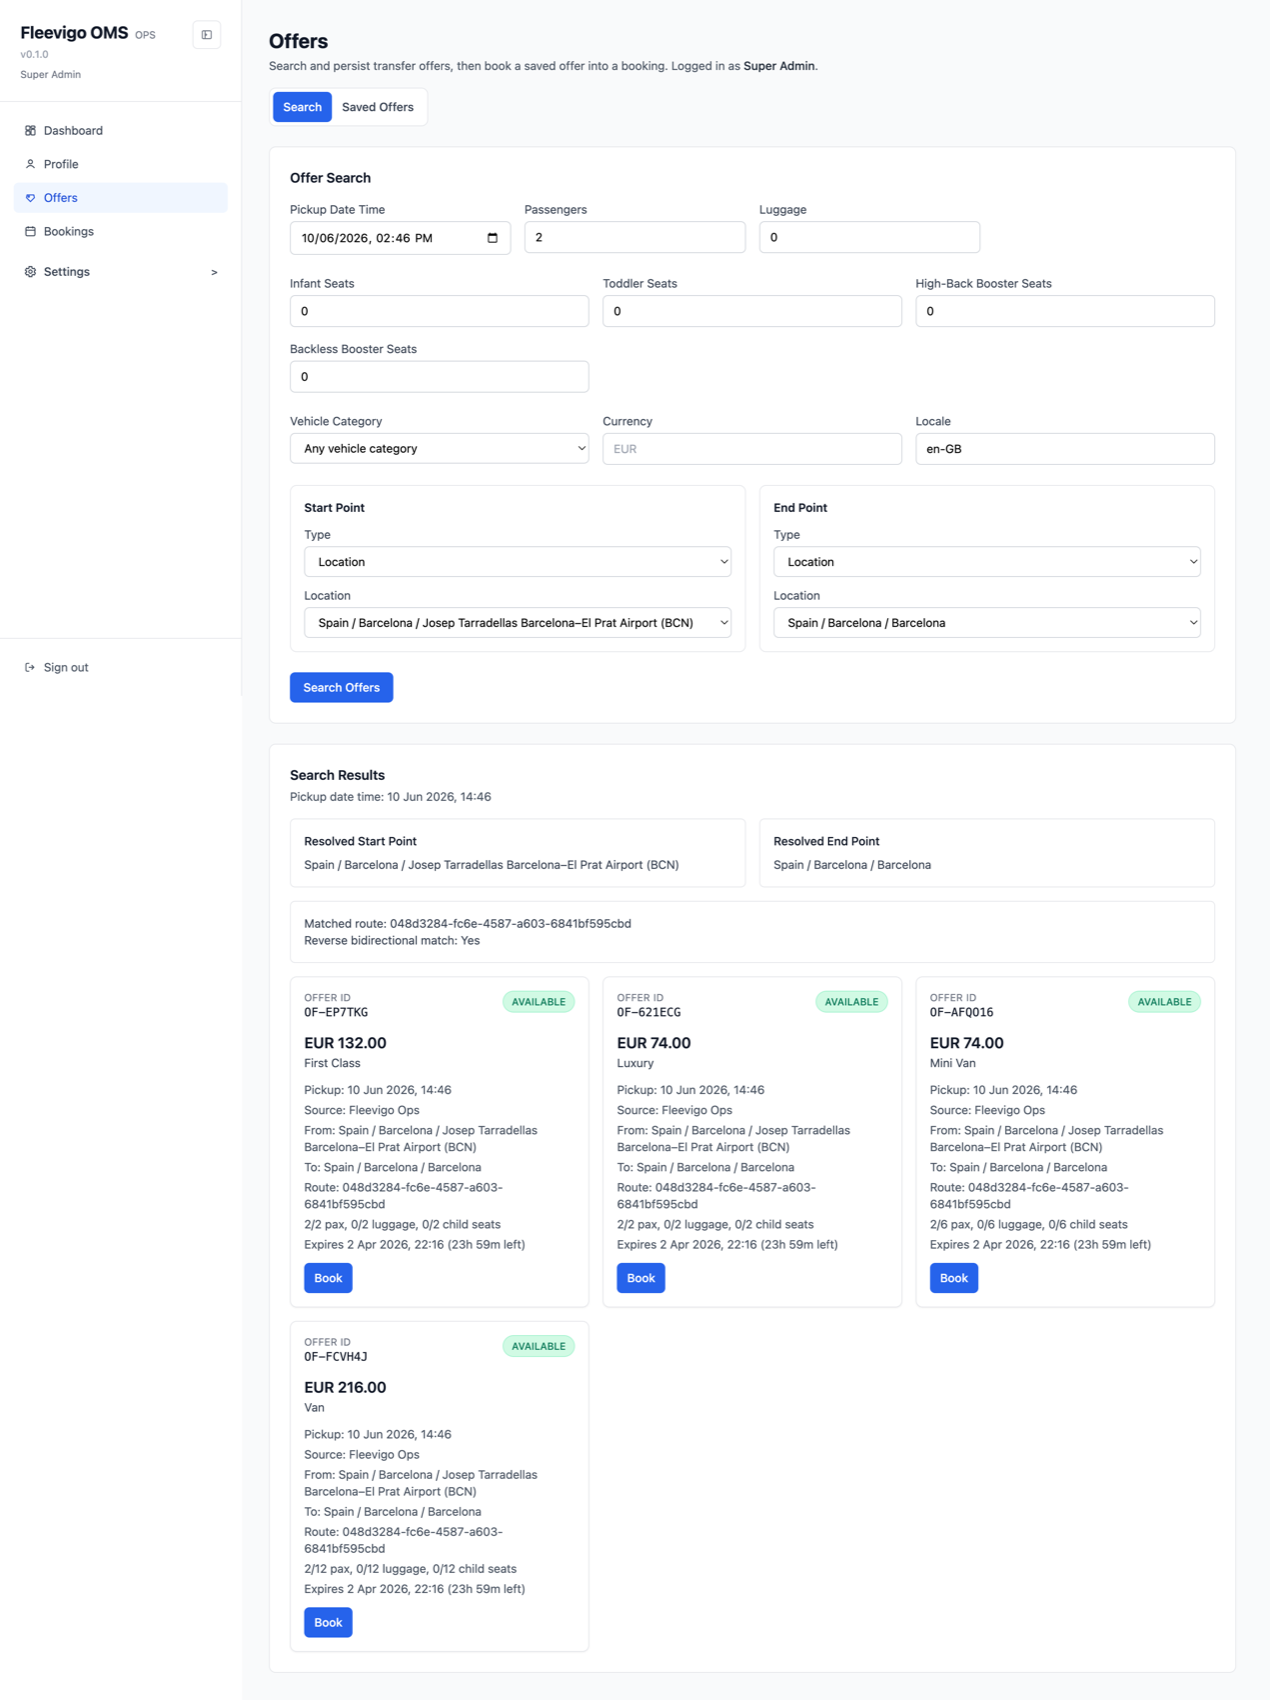Sign out of Fleevigo OMS

pyautogui.click(x=121, y=667)
